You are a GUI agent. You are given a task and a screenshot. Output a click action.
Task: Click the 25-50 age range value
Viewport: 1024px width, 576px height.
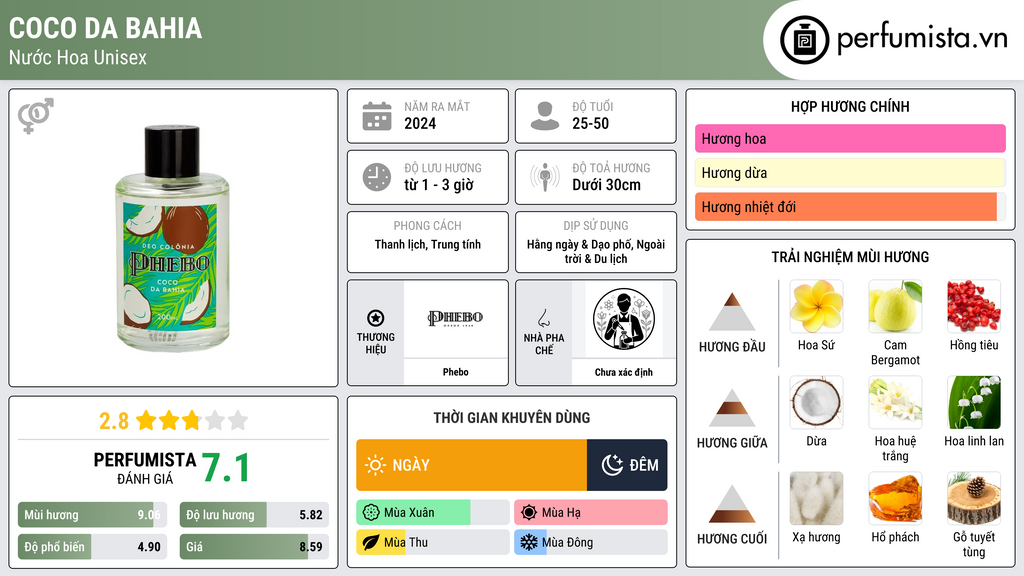click(x=590, y=123)
